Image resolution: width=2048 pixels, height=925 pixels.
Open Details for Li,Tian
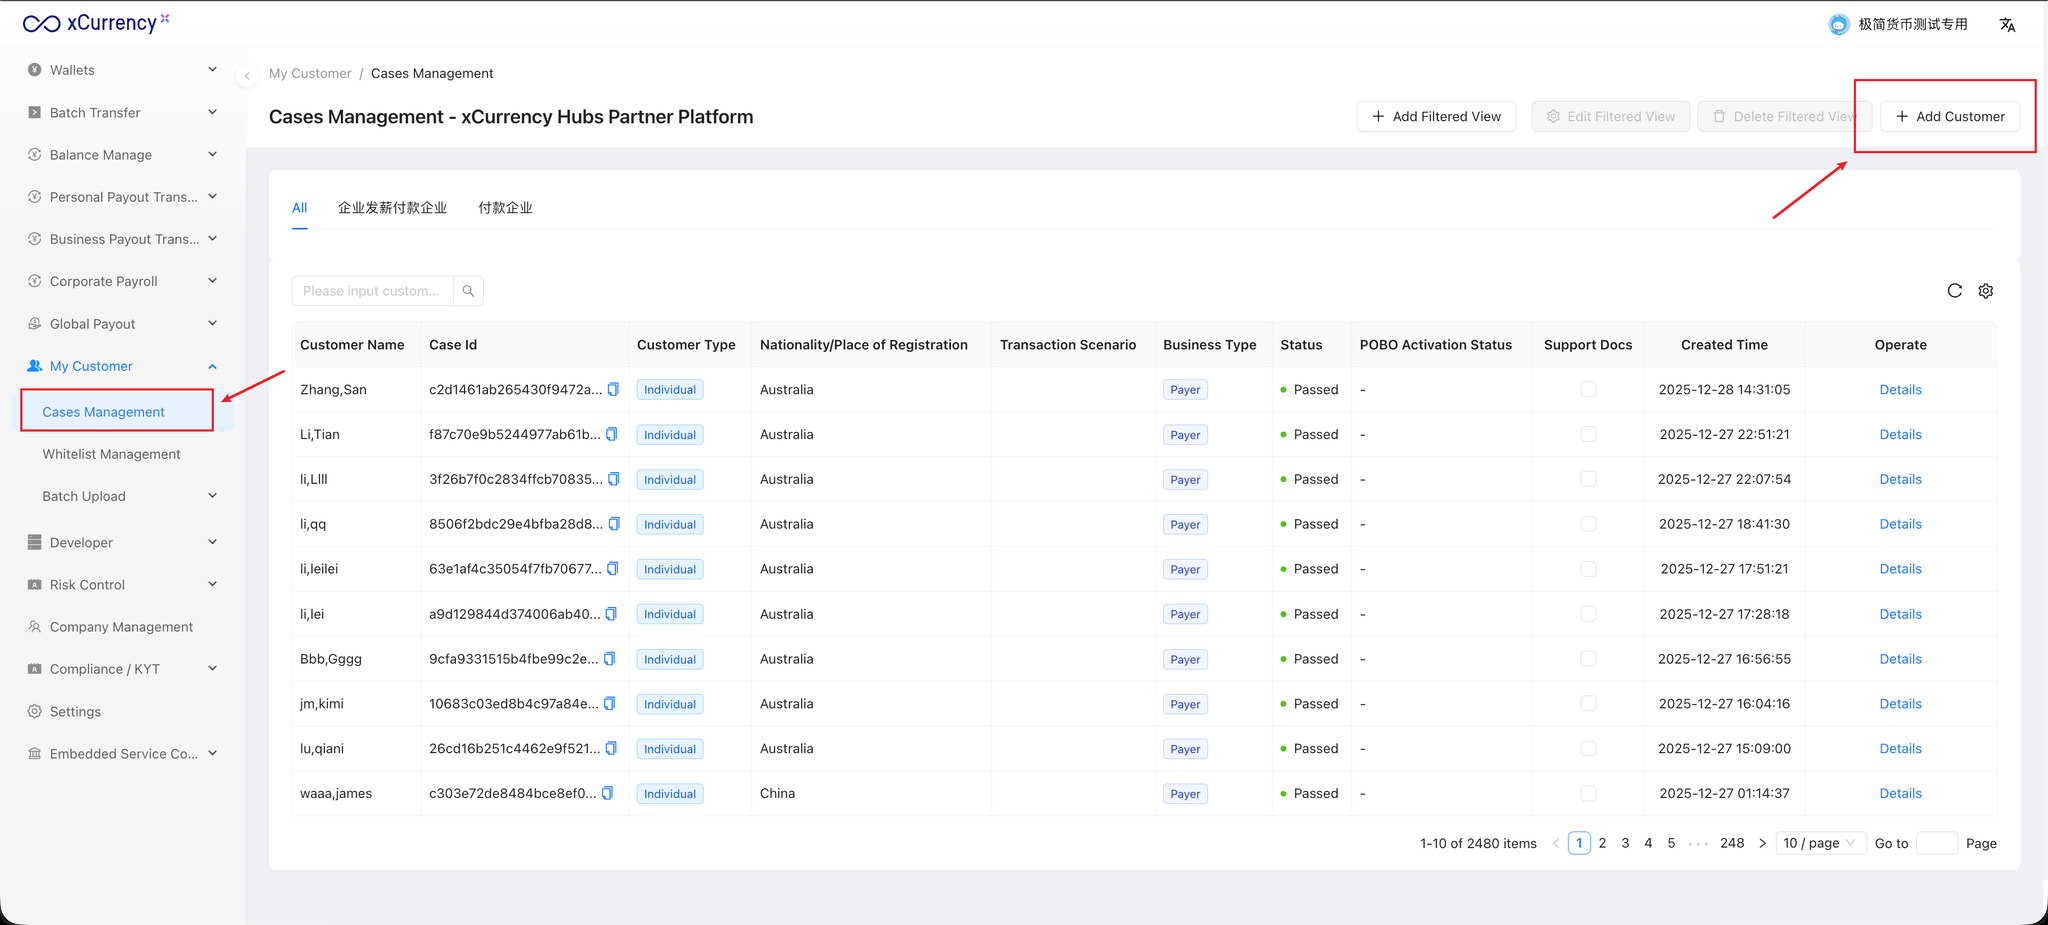1900,434
